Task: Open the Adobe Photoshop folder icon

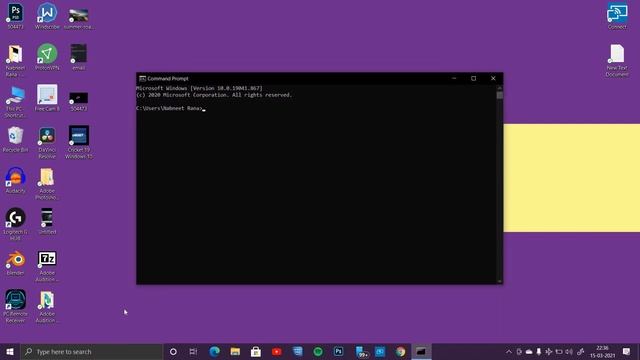Action: click(x=47, y=184)
